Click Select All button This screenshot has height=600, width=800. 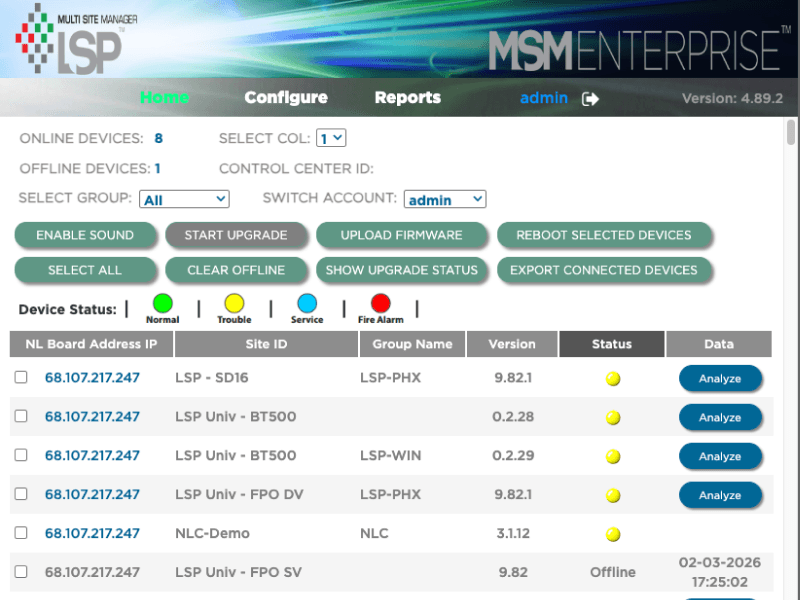[85, 270]
